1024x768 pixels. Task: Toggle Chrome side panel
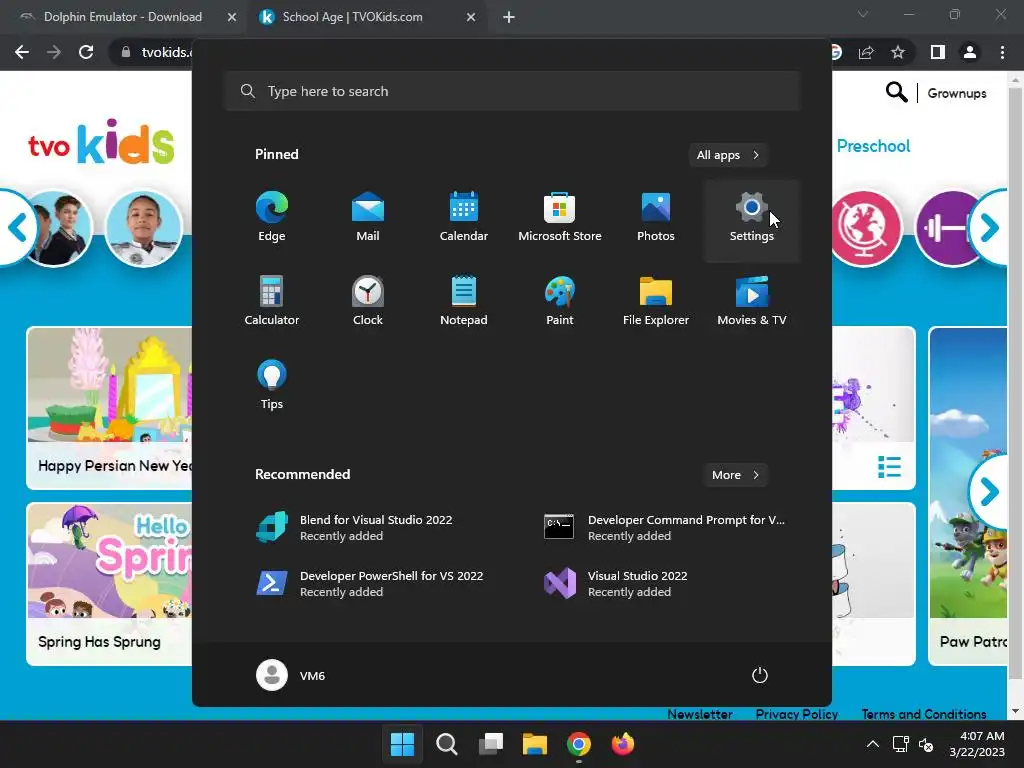tap(938, 52)
